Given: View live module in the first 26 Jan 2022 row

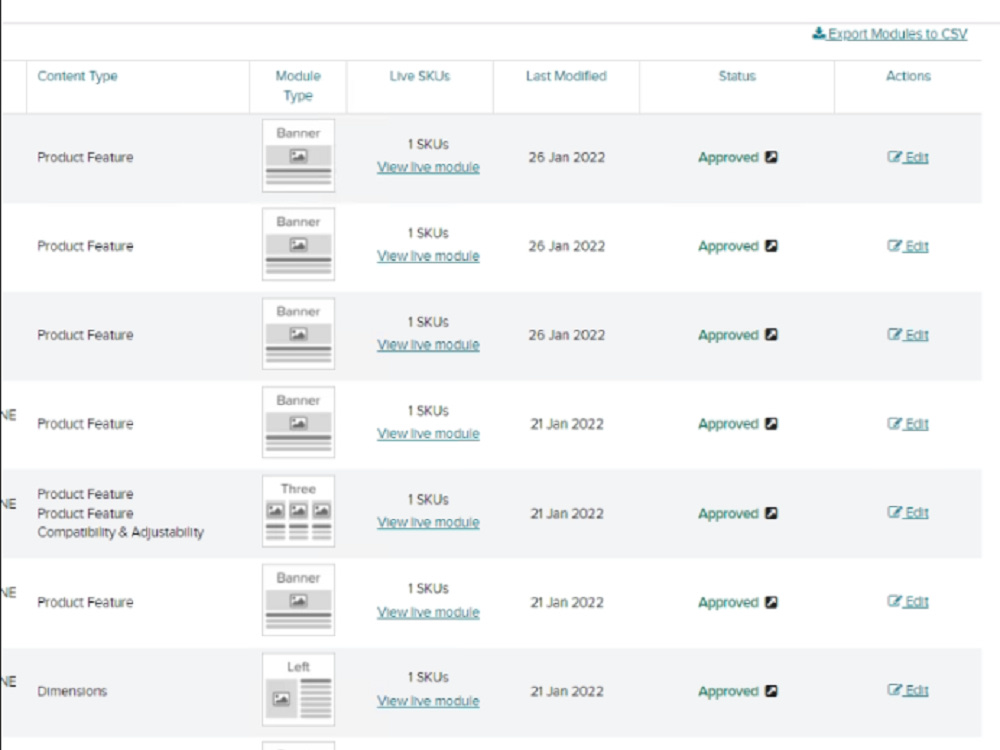Looking at the screenshot, I should pos(428,167).
